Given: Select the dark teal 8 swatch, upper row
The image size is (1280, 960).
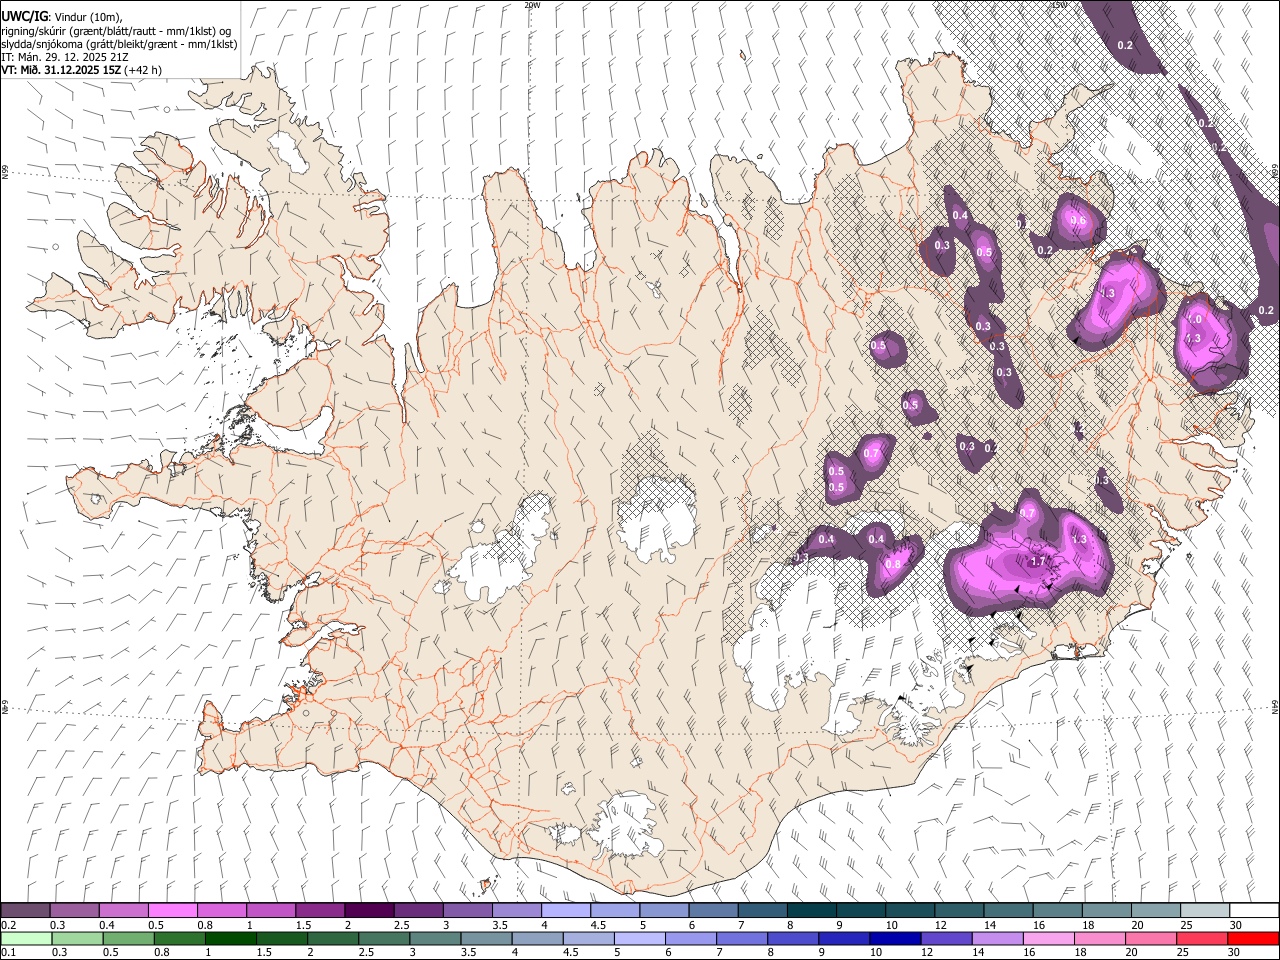Looking at the screenshot, I should (811, 911).
